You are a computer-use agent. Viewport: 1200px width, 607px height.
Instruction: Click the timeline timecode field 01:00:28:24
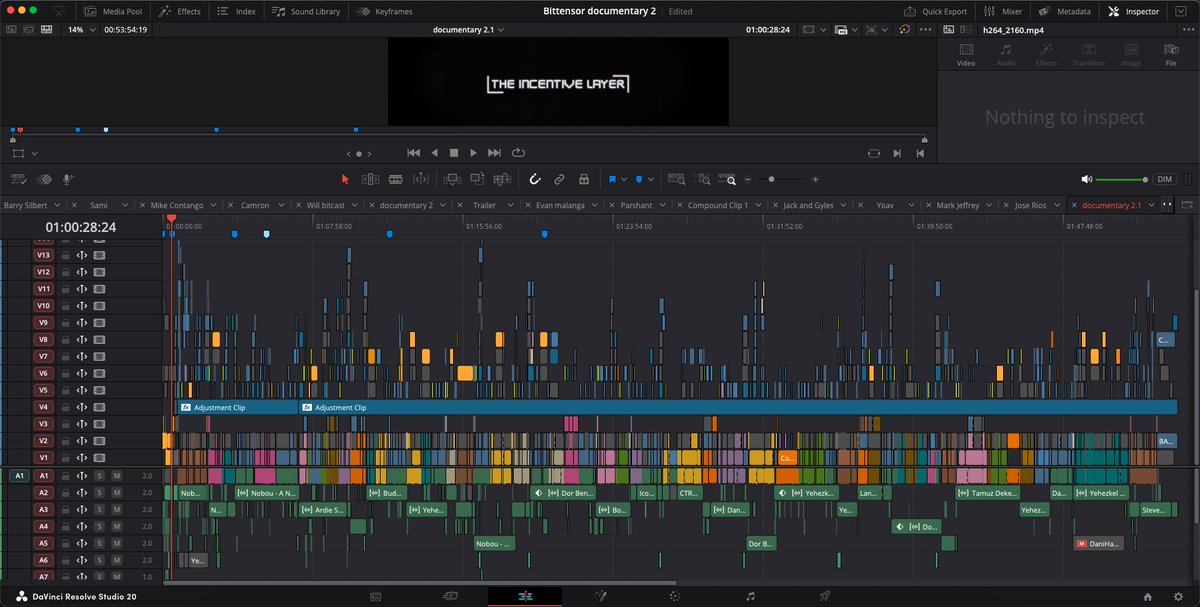point(80,227)
